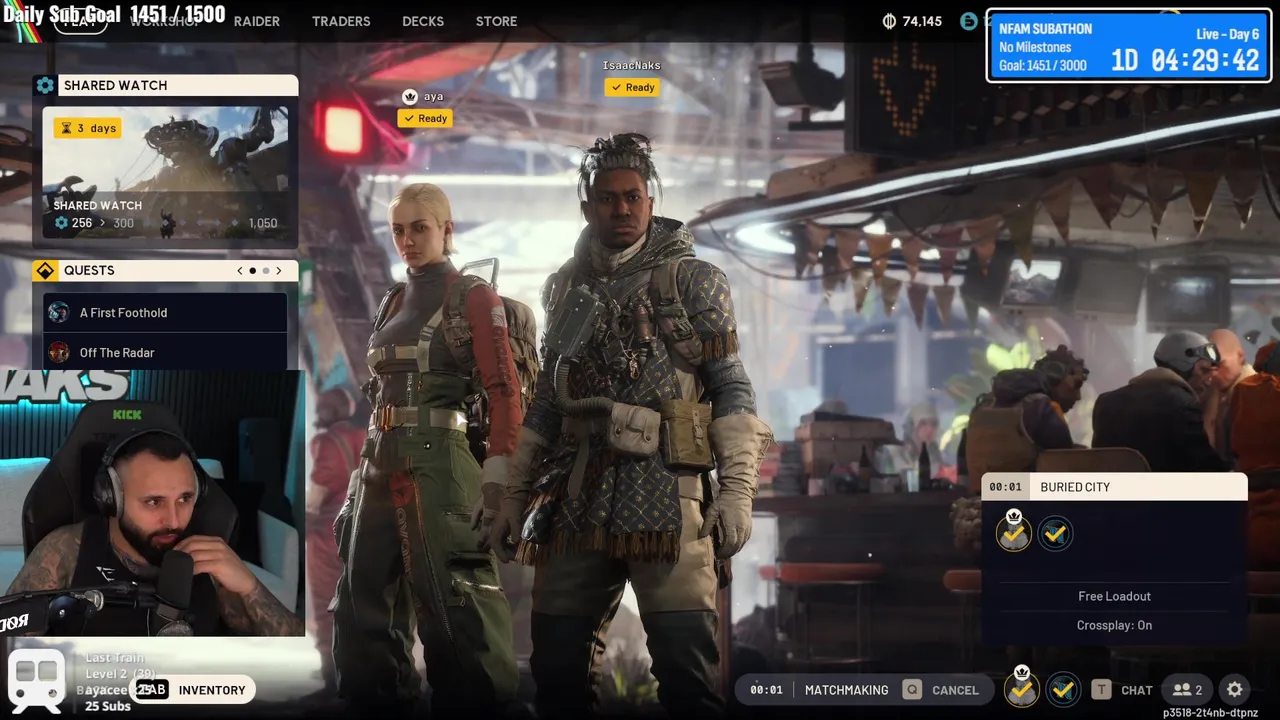
Task: Click the 1,050 final reward value
Action: click(262, 223)
